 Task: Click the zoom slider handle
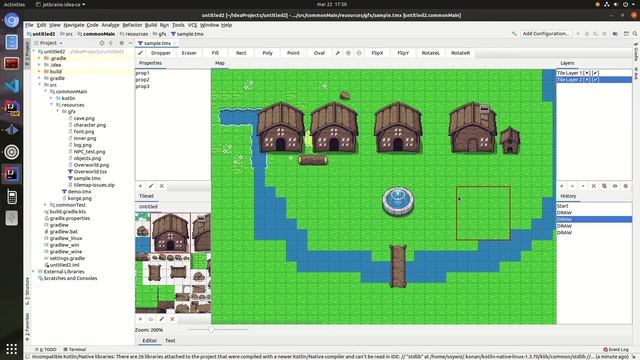coord(211,329)
